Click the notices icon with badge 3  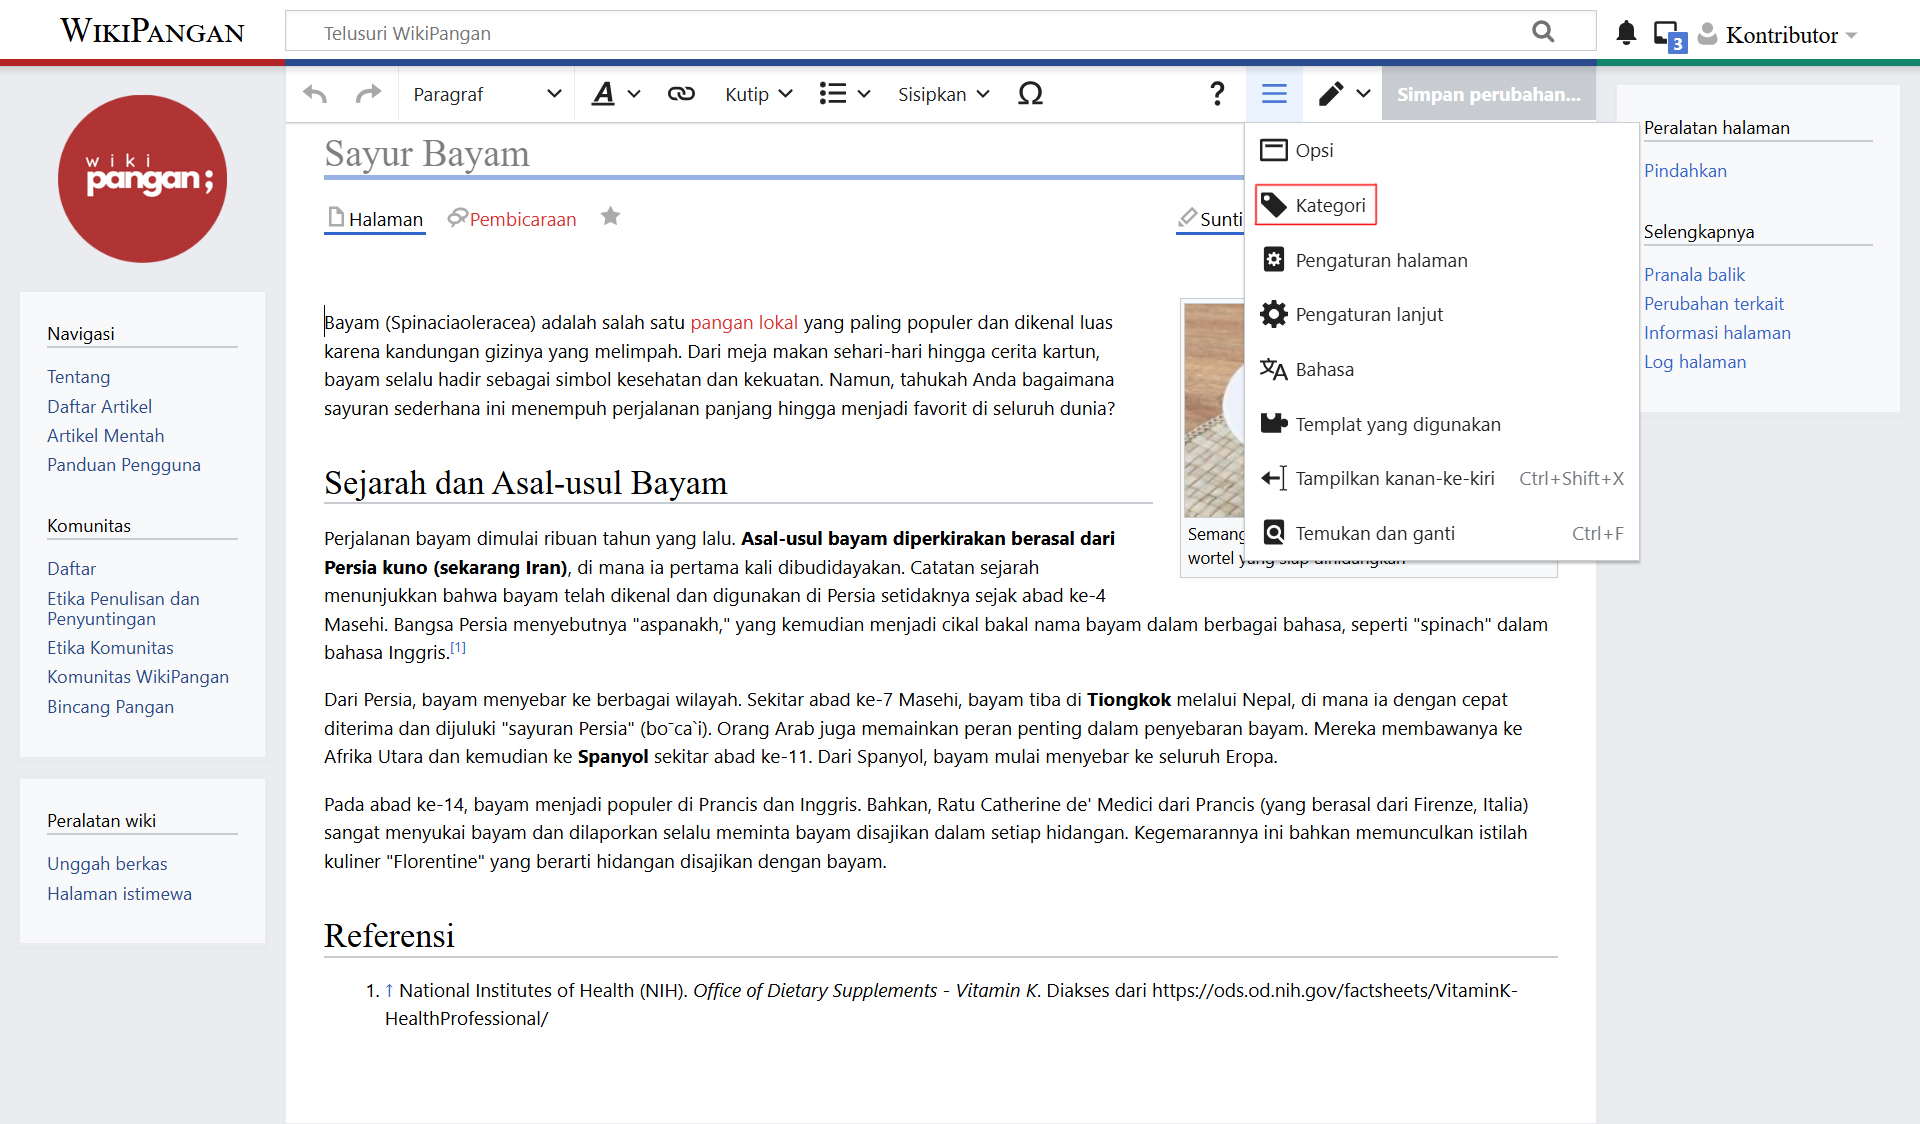coord(1668,36)
